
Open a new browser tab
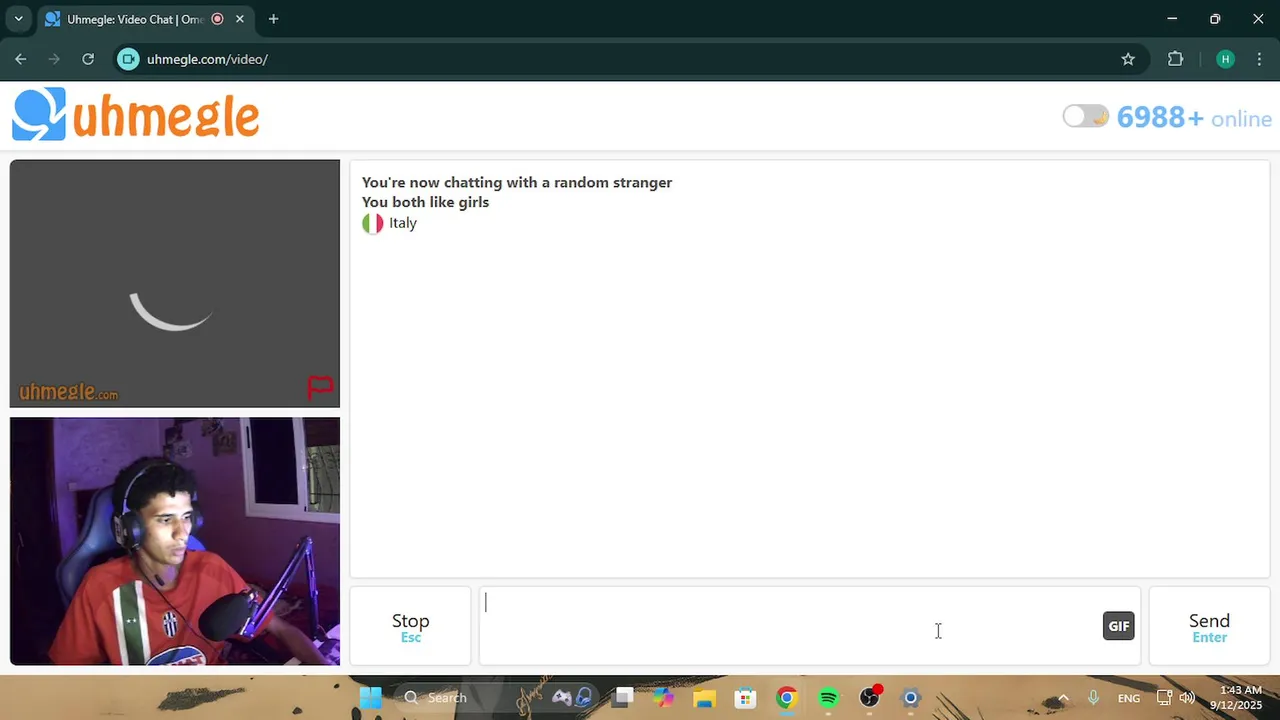[273, 19]
